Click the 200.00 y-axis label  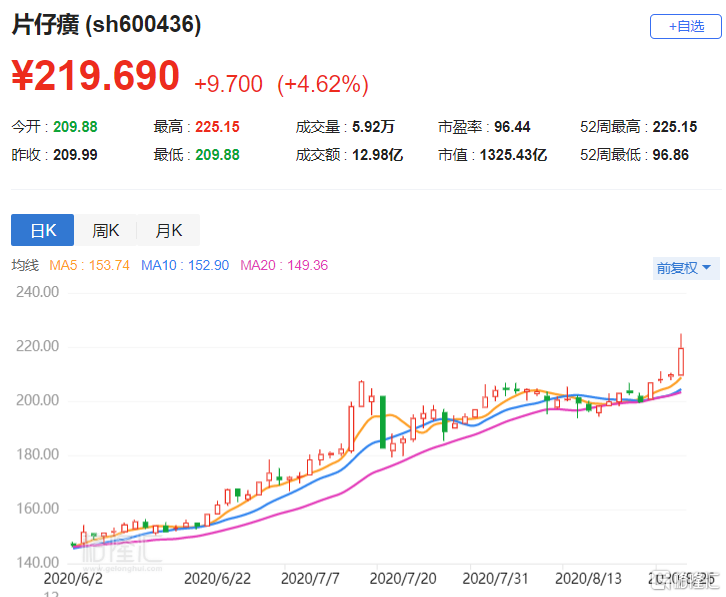[38, 401]
